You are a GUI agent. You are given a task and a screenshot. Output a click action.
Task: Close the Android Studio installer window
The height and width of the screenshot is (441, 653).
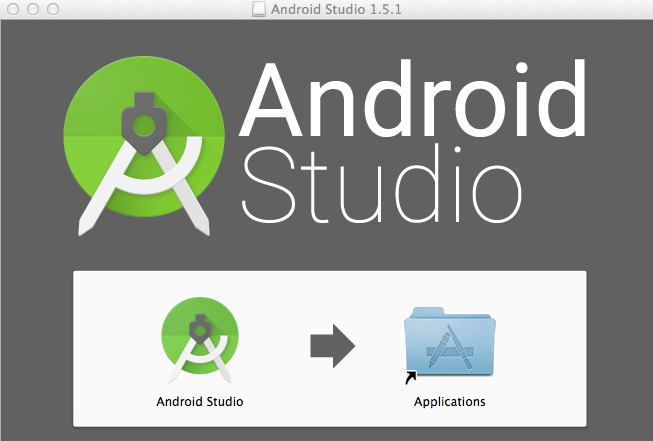click(13, 9)
